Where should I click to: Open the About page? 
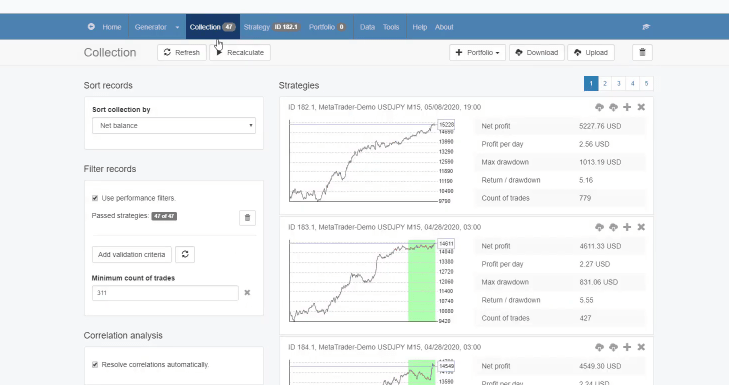[x=444, y=27]
